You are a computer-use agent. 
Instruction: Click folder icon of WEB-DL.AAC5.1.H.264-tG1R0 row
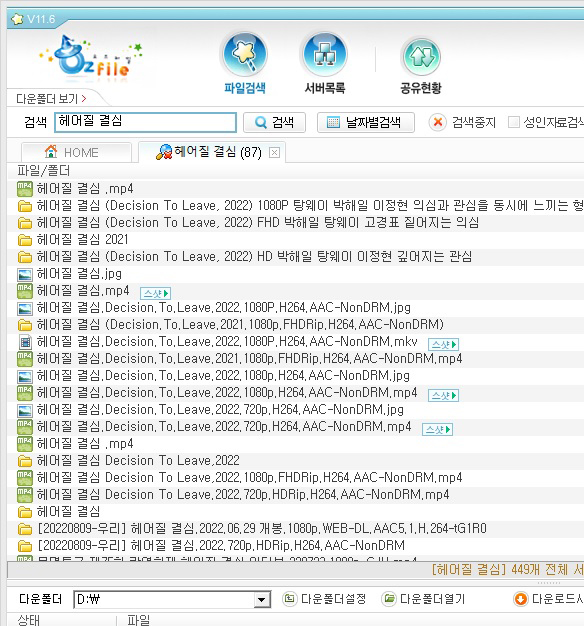(25, 529)
